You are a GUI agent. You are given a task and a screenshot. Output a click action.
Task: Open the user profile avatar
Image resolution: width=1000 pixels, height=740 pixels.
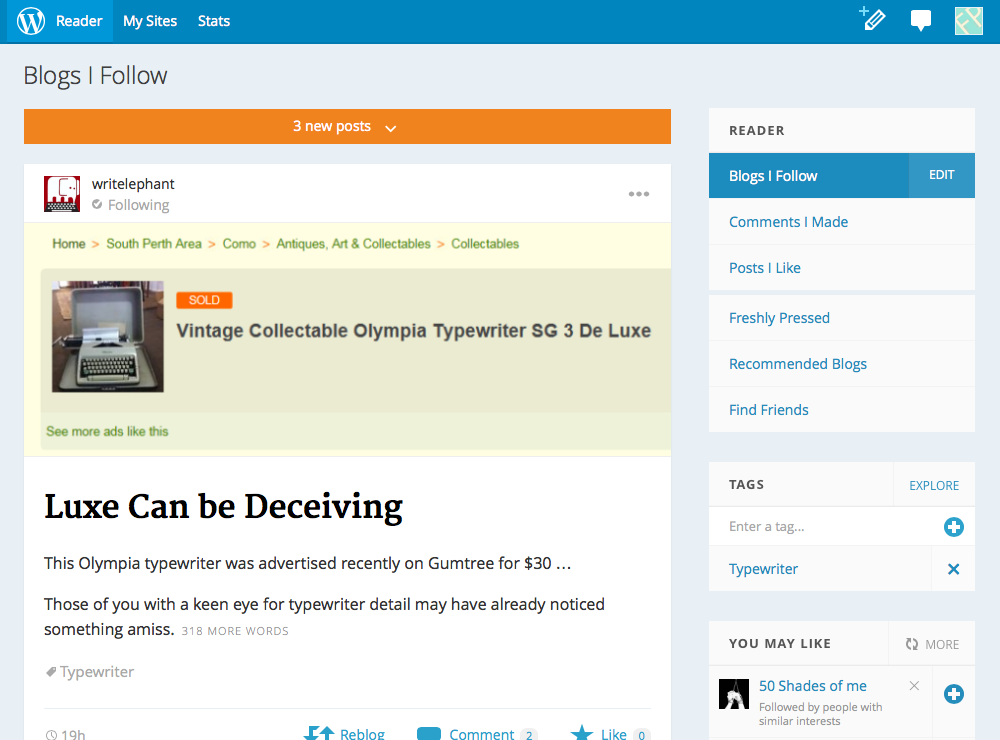pos(968,21)
